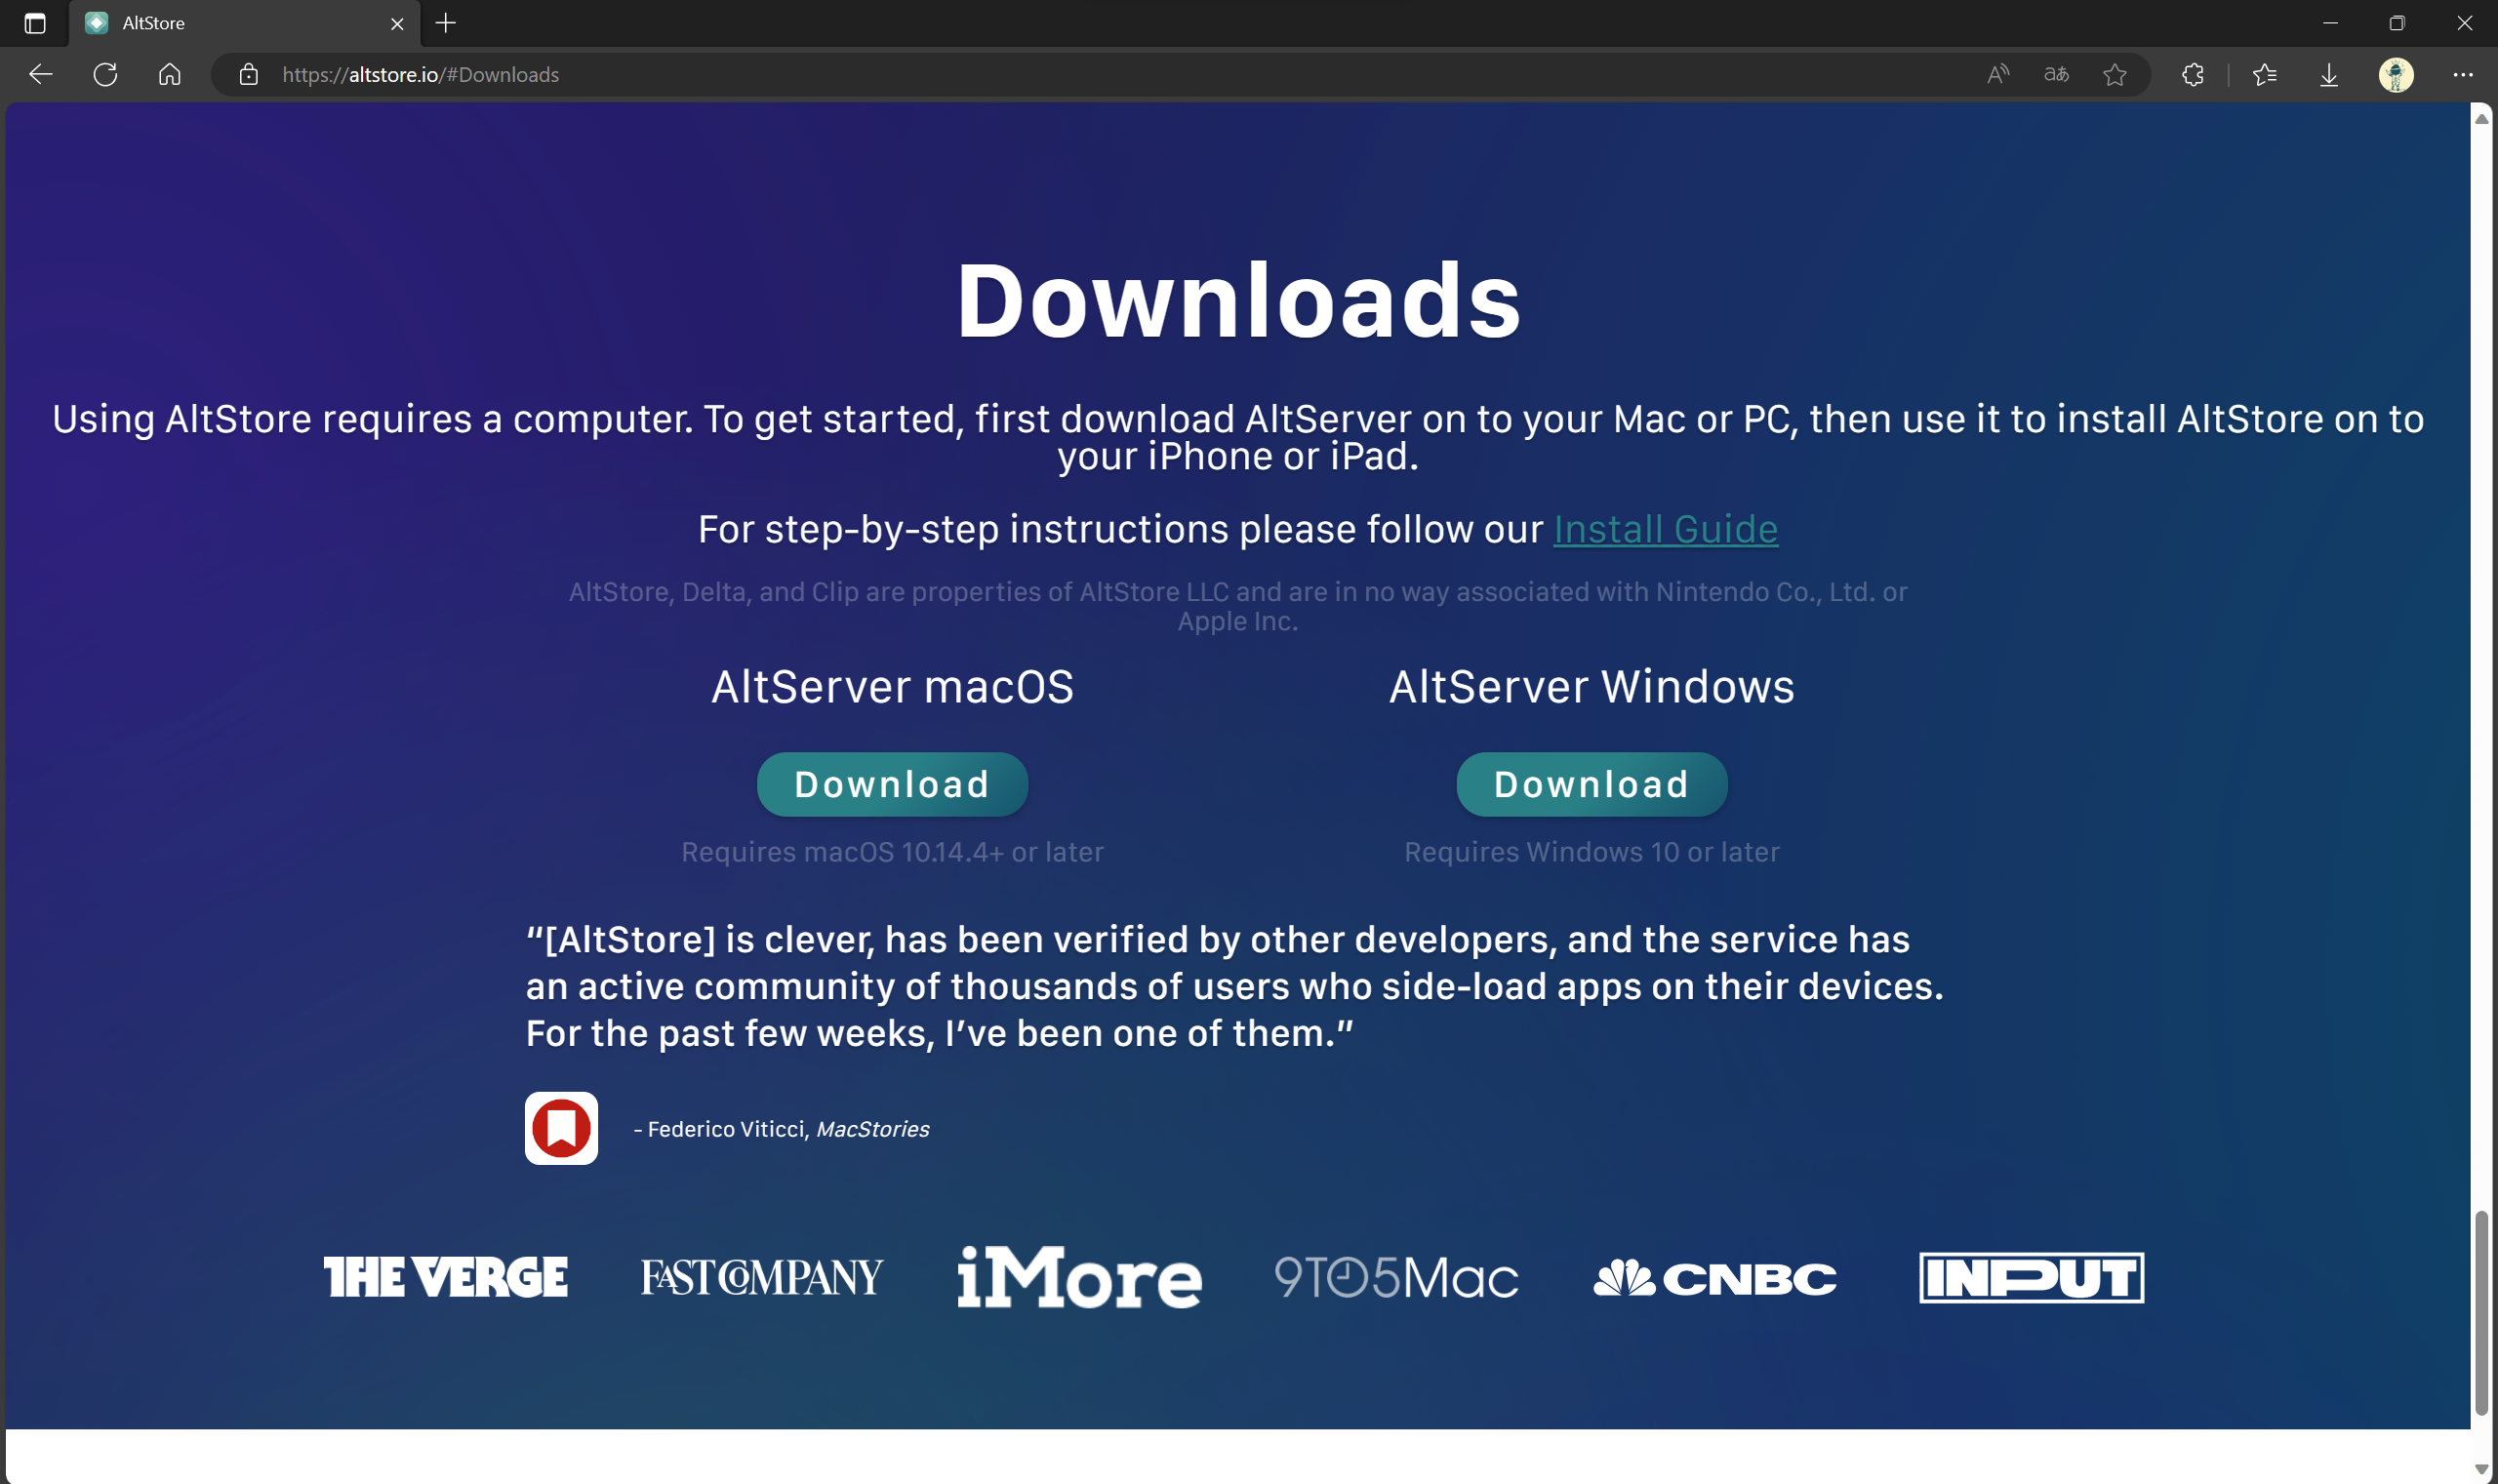Image resolution: width=2498 pixels, height=1484 pixels.
Task: View site info lock icon
Action: coord(249,75)
